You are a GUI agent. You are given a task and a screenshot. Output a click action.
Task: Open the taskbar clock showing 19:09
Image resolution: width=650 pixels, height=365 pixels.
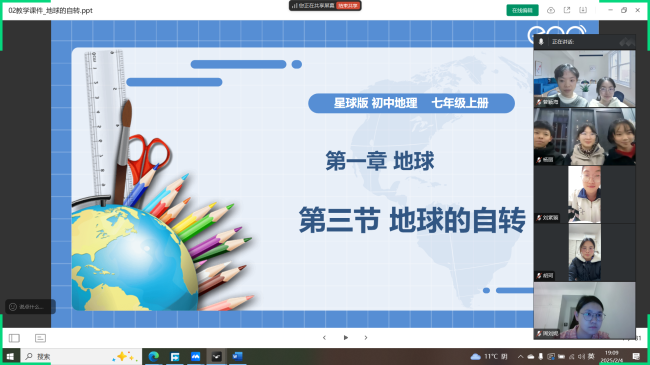[x=612, y=356]
